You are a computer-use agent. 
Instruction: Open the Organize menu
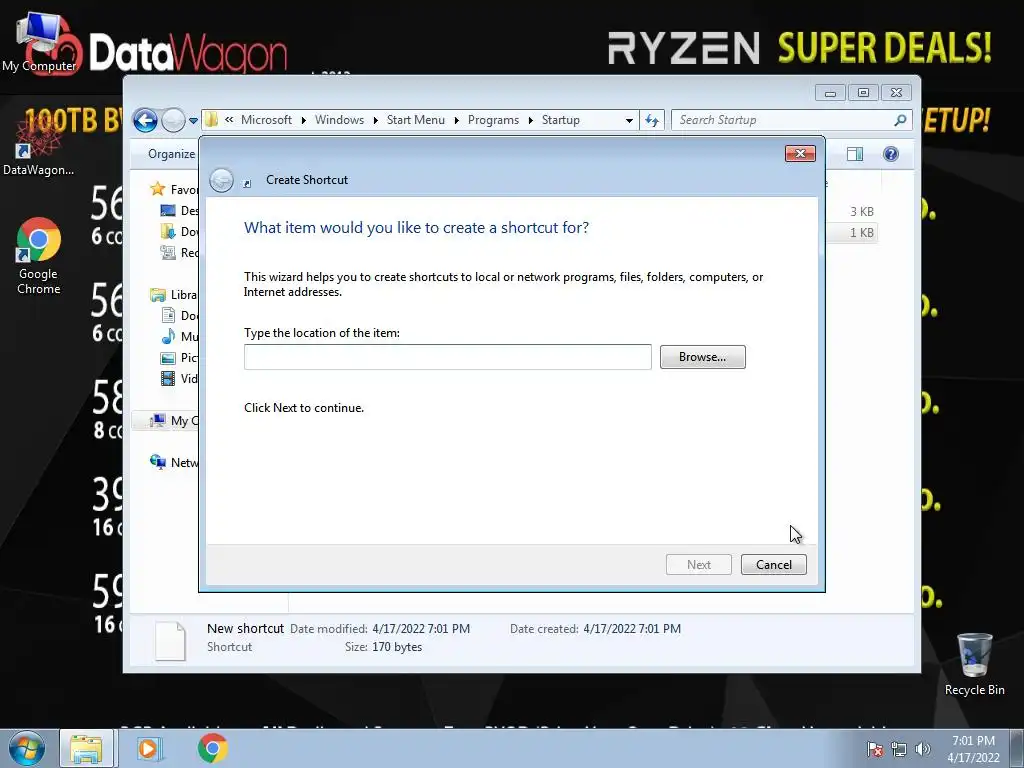[x=171, y=154]
